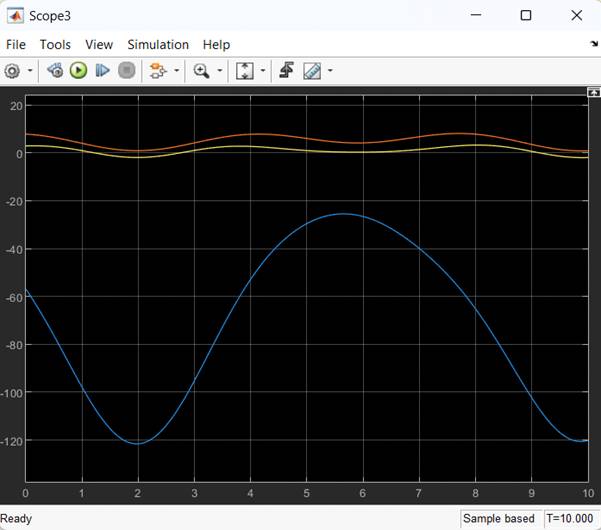601x530 pixels.
Task: Click the Scale axes limits icon
Action: (x=245, y=71)
